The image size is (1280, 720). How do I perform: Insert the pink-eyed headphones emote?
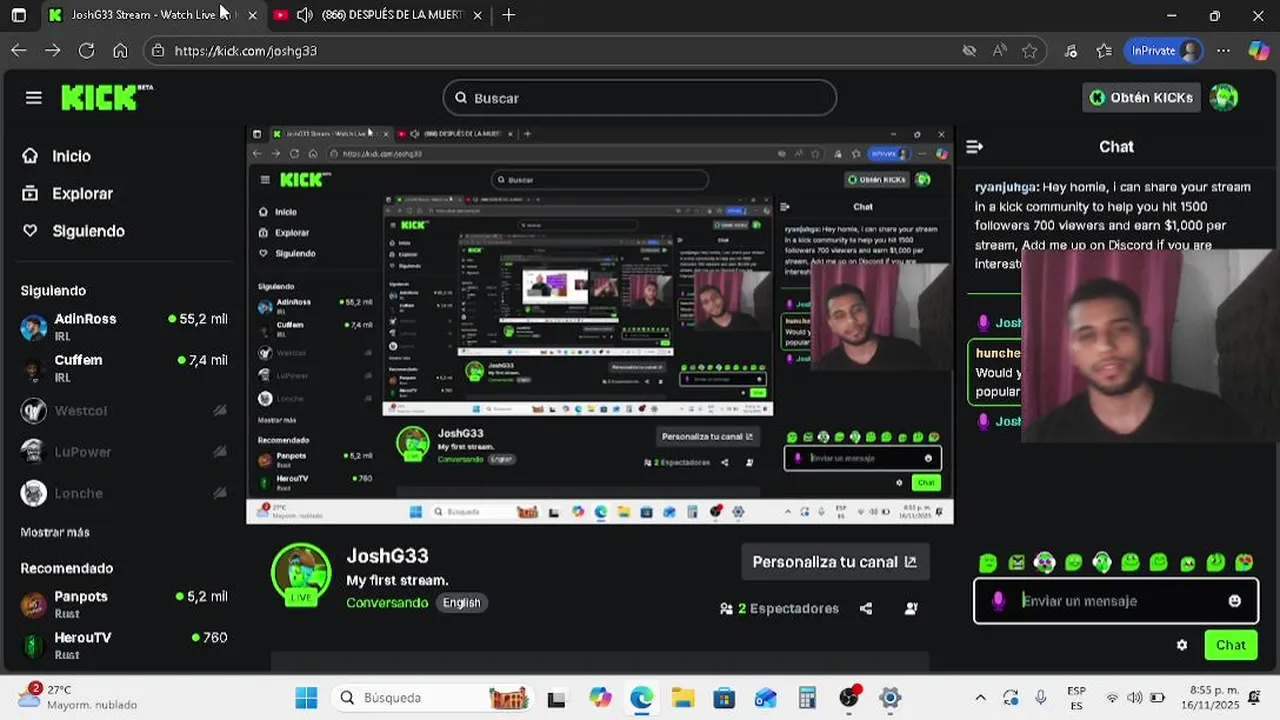[x=1045, y=563]
